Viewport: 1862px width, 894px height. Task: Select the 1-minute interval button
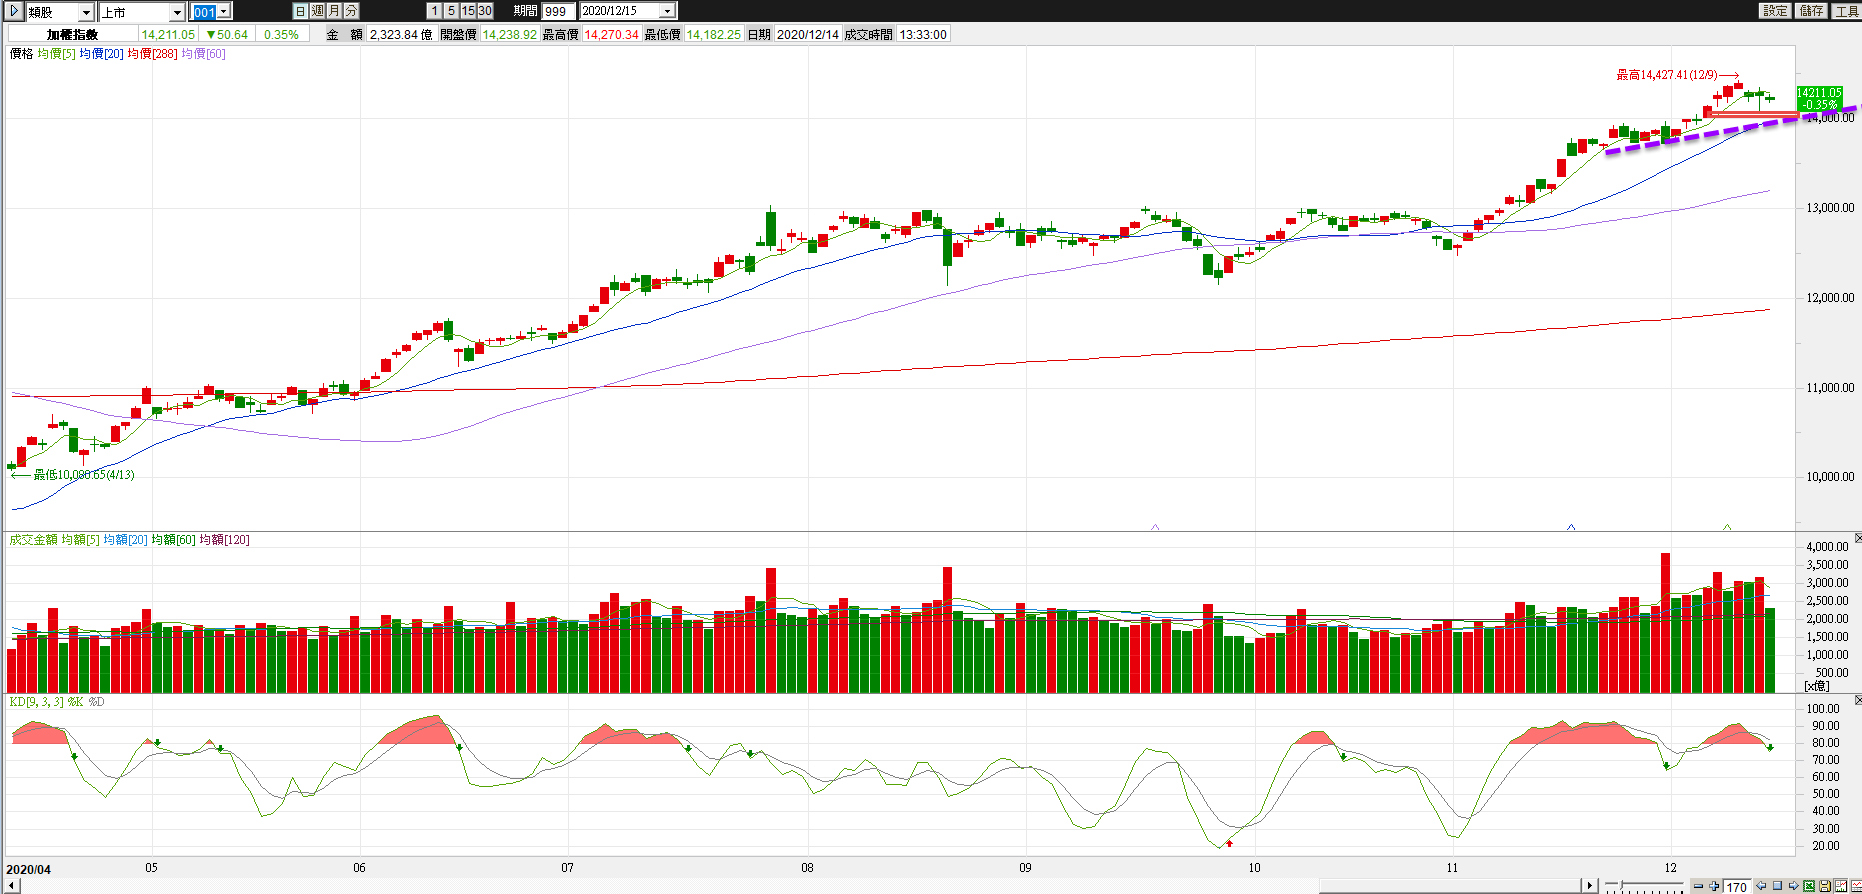tap(435, 11)
